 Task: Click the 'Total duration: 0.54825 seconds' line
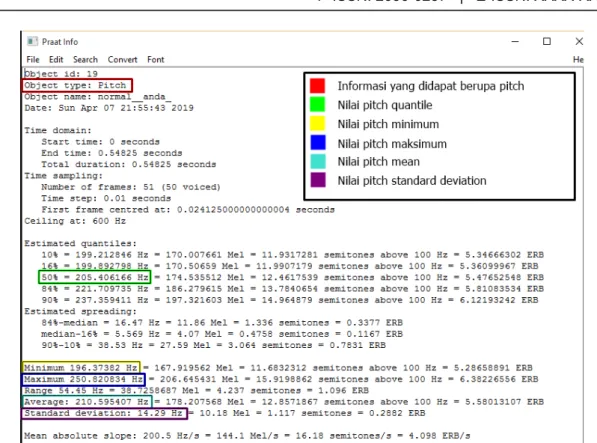coord(129,164)
